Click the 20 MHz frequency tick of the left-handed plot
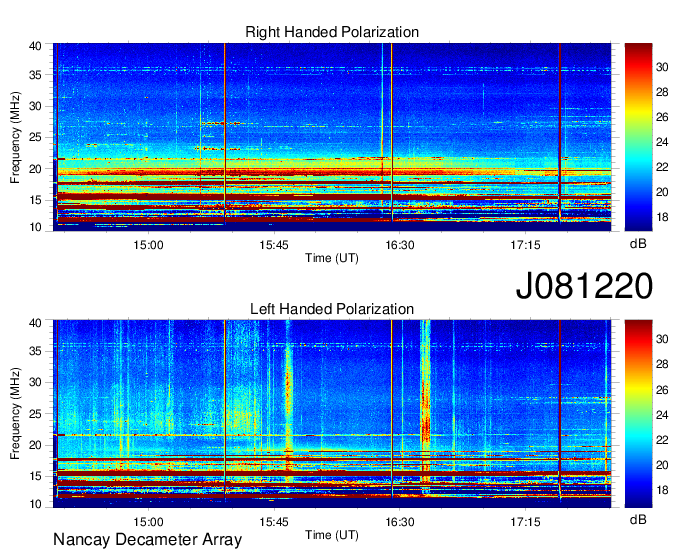This screenshot has width=680, height=552. tap(35, 445)
